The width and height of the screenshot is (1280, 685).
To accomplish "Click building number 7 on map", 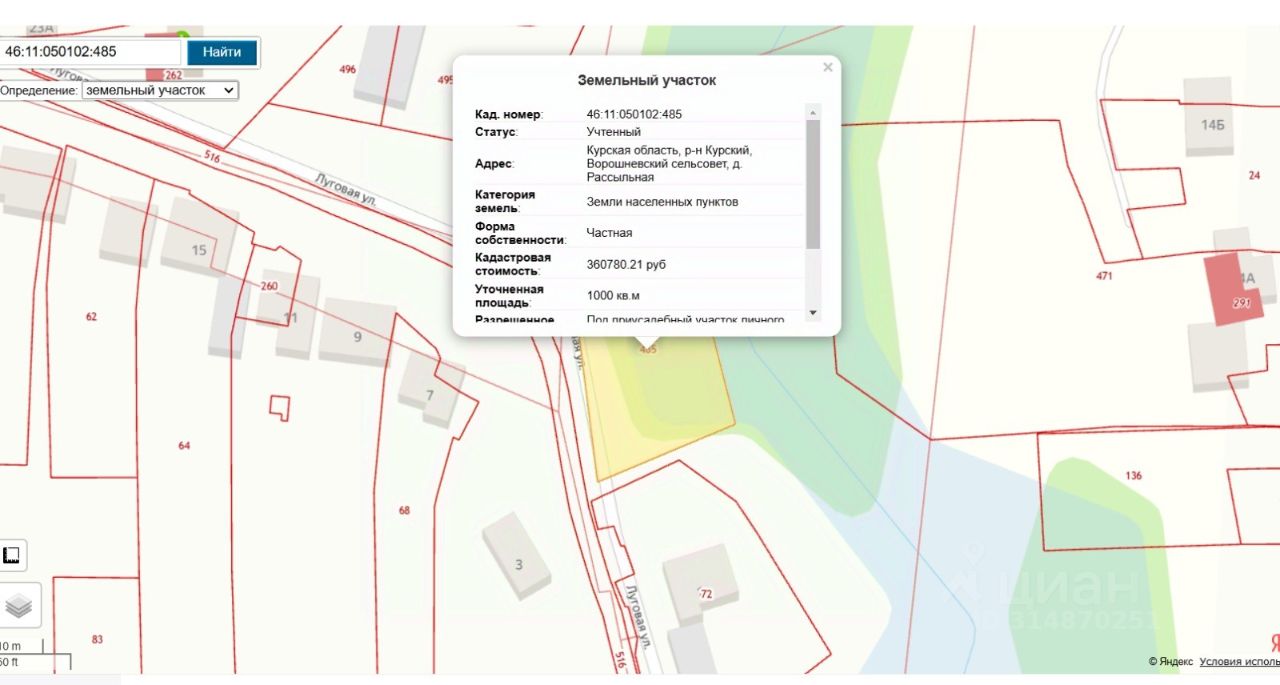I will coord(430,395).
